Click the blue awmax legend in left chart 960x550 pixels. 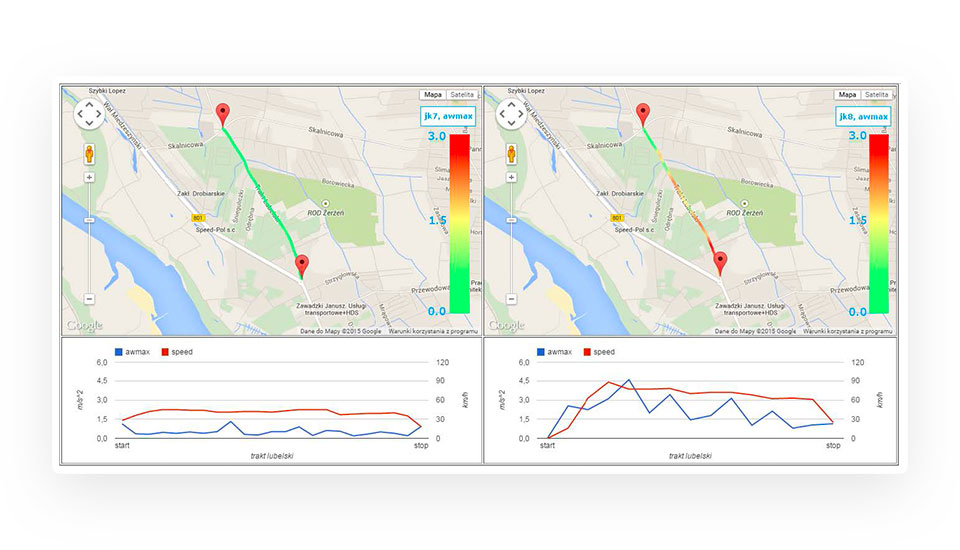[134, 352]
